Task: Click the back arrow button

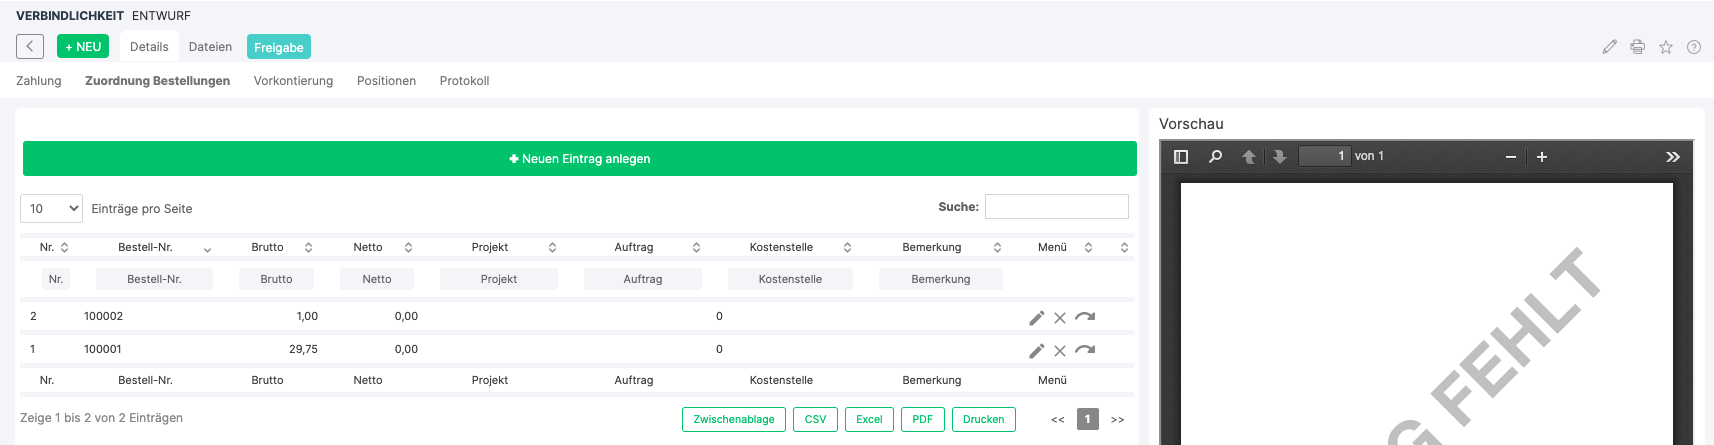Action: point(30,47)
